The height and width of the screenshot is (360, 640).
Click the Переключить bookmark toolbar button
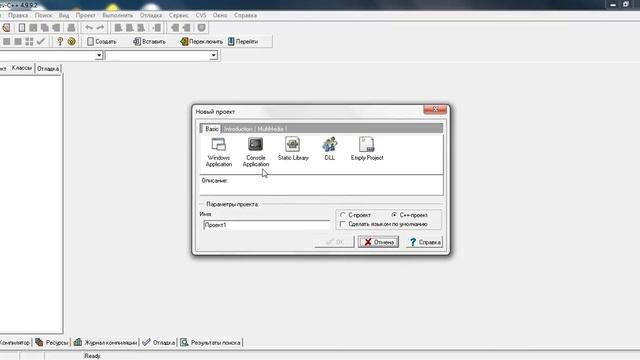202,41
